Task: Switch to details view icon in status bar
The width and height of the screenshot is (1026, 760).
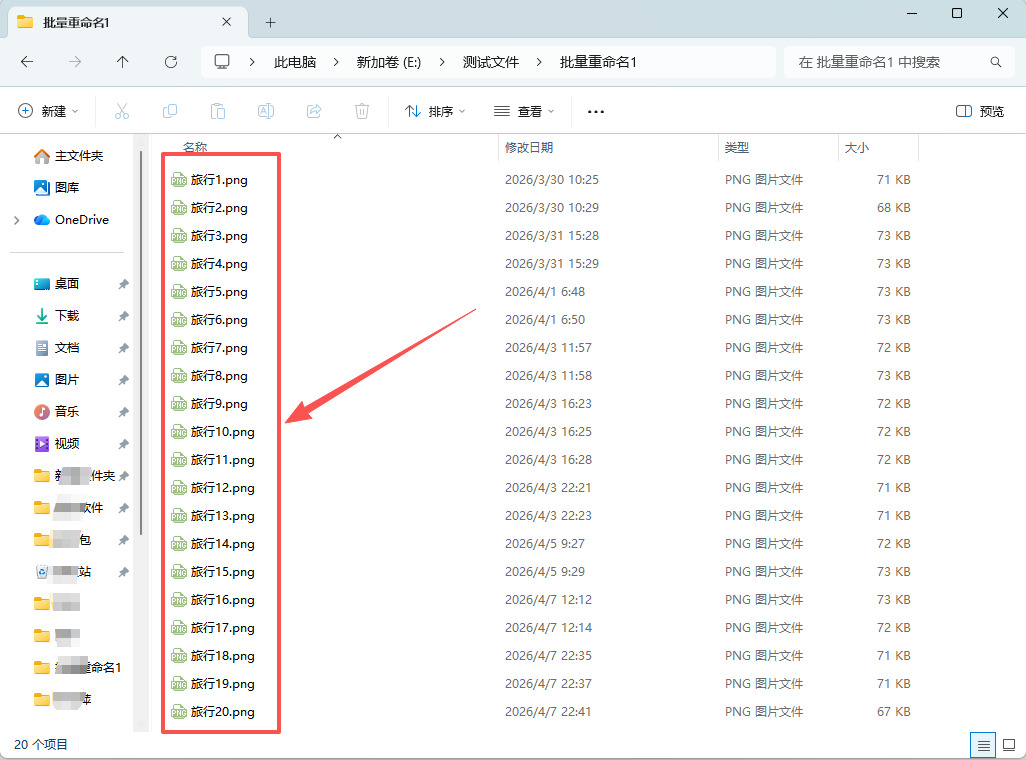Action: click(x=983, y=745)
